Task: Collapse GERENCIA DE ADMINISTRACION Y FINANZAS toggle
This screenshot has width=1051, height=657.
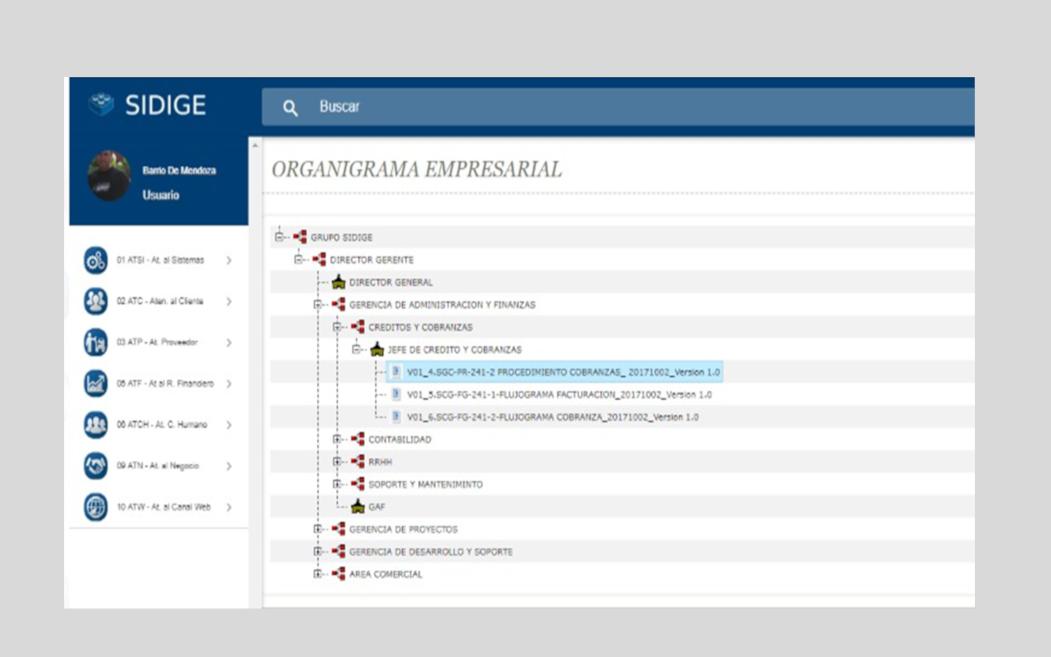Action: pyautogui.click(x=318, y=304)
